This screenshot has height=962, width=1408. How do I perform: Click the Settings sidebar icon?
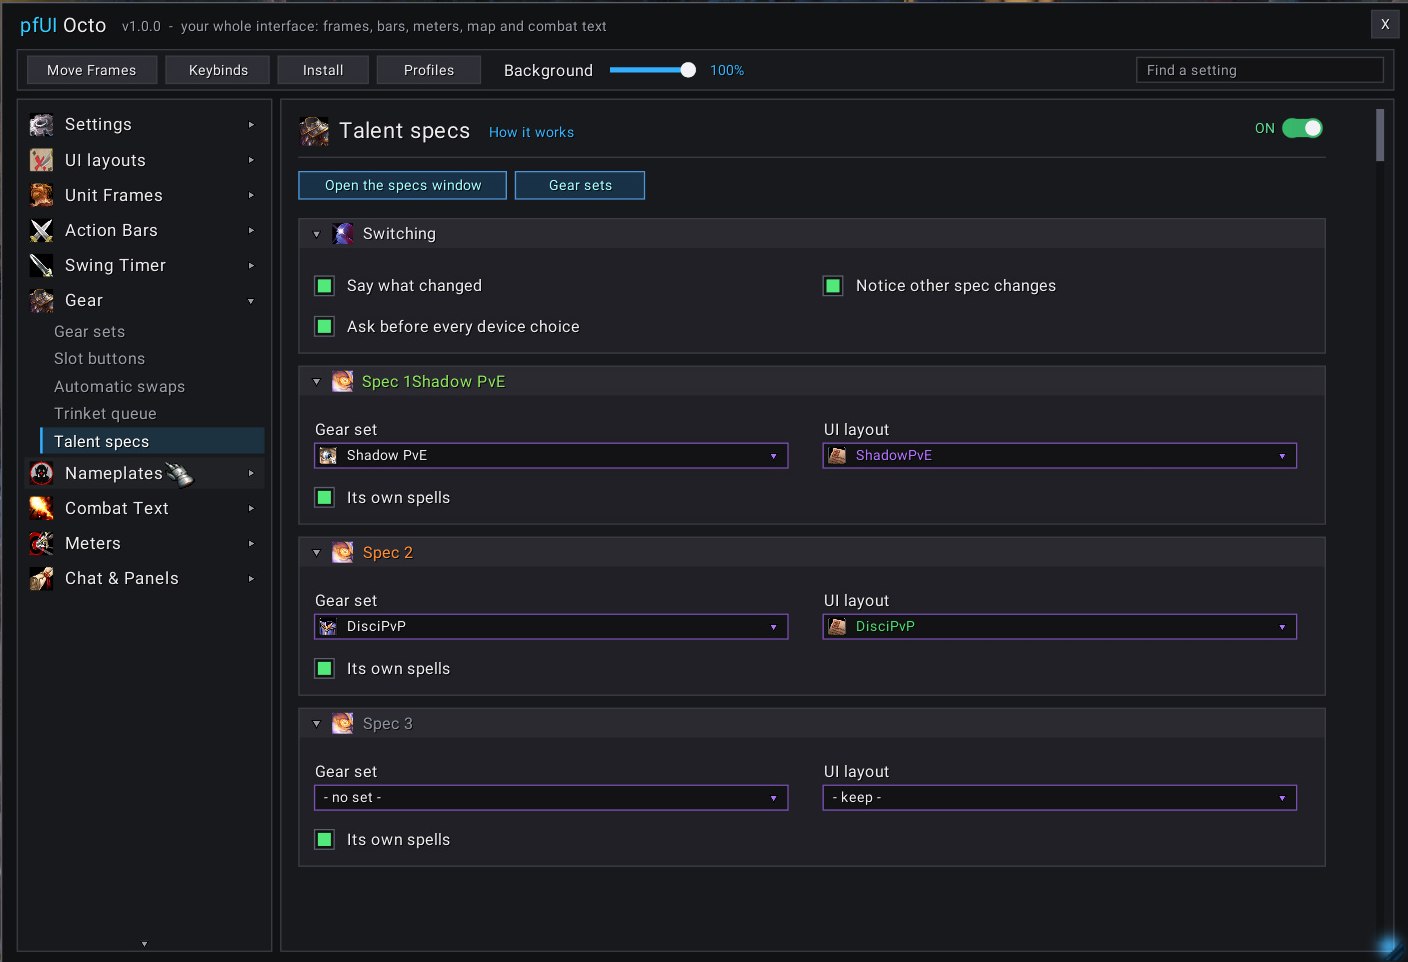pyautogui.click(x=41, y=125)
